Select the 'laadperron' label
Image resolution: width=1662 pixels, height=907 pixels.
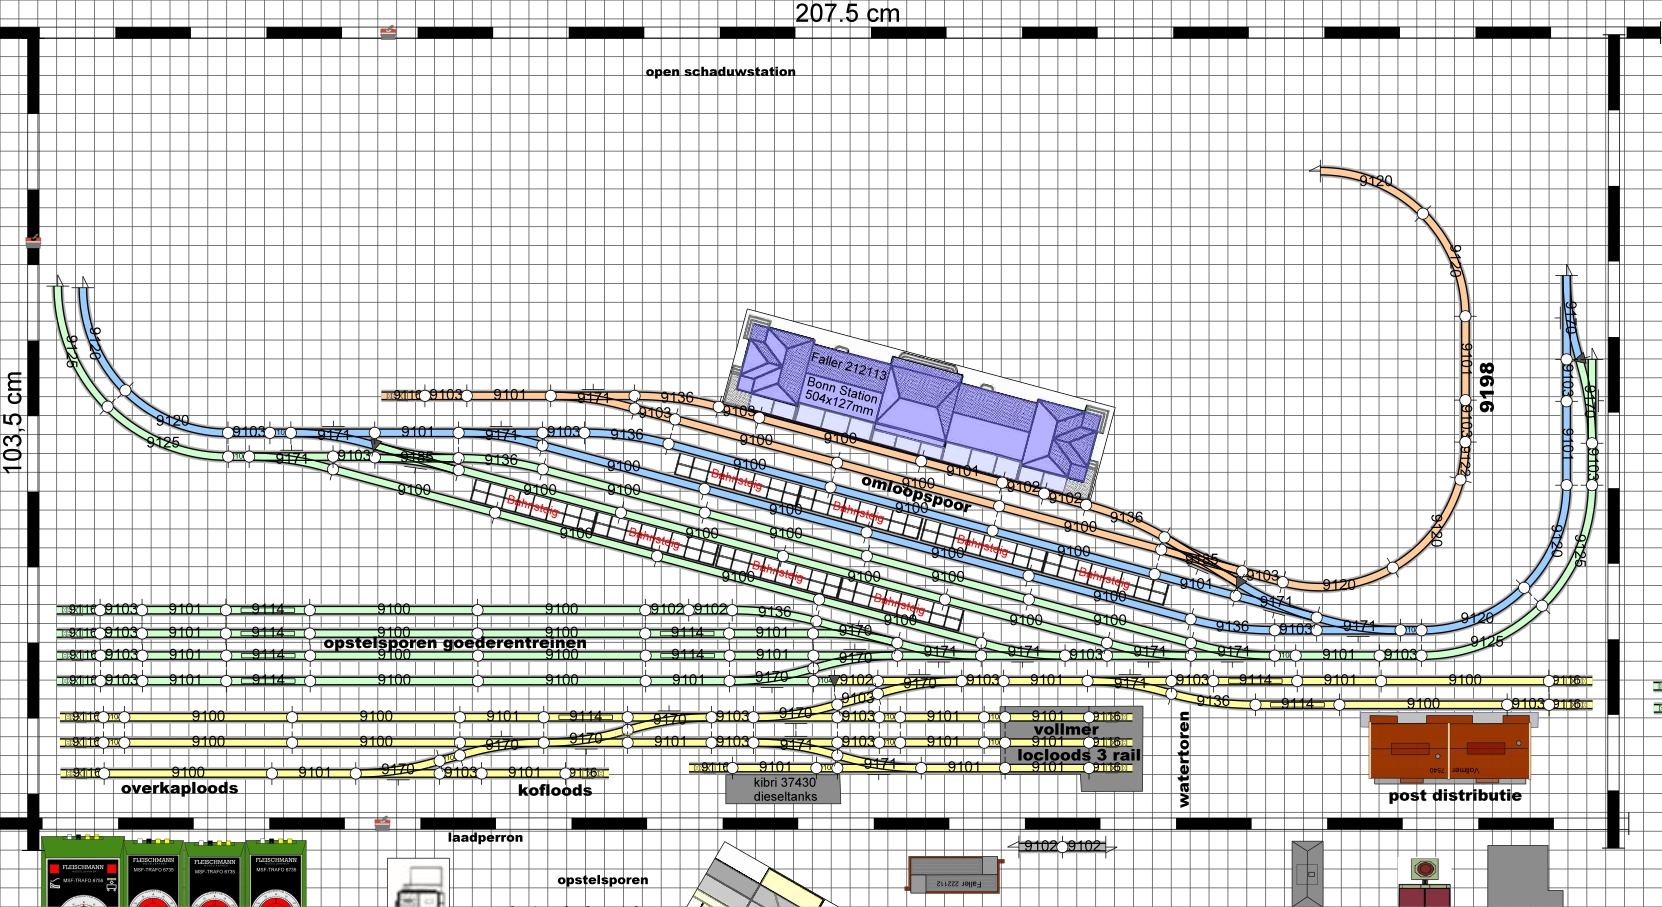485,838
